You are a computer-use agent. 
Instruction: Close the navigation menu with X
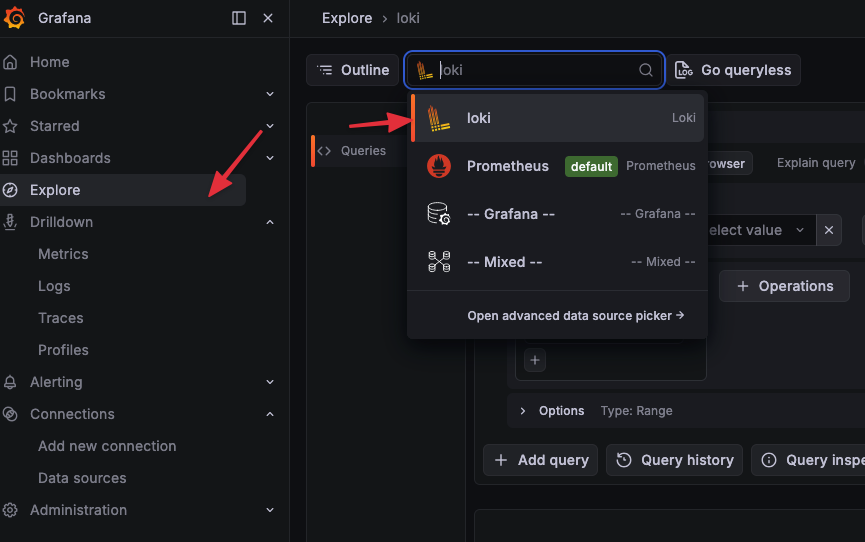(268, 18)
